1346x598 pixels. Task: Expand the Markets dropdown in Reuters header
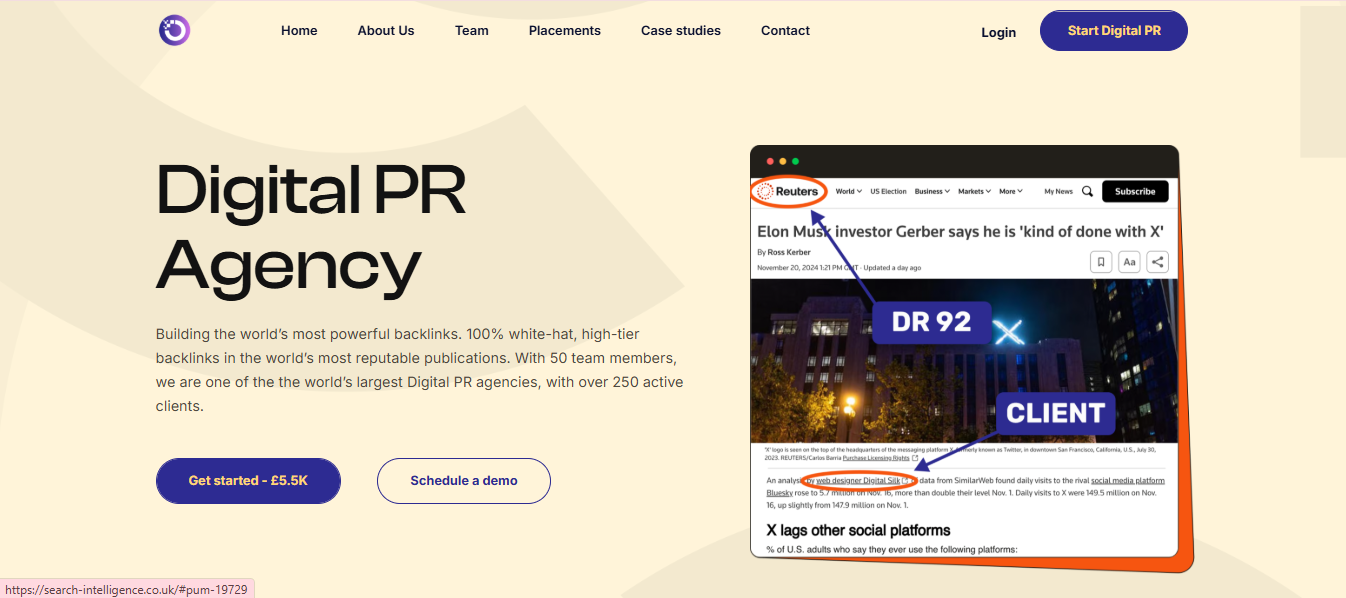pos(974,191)
